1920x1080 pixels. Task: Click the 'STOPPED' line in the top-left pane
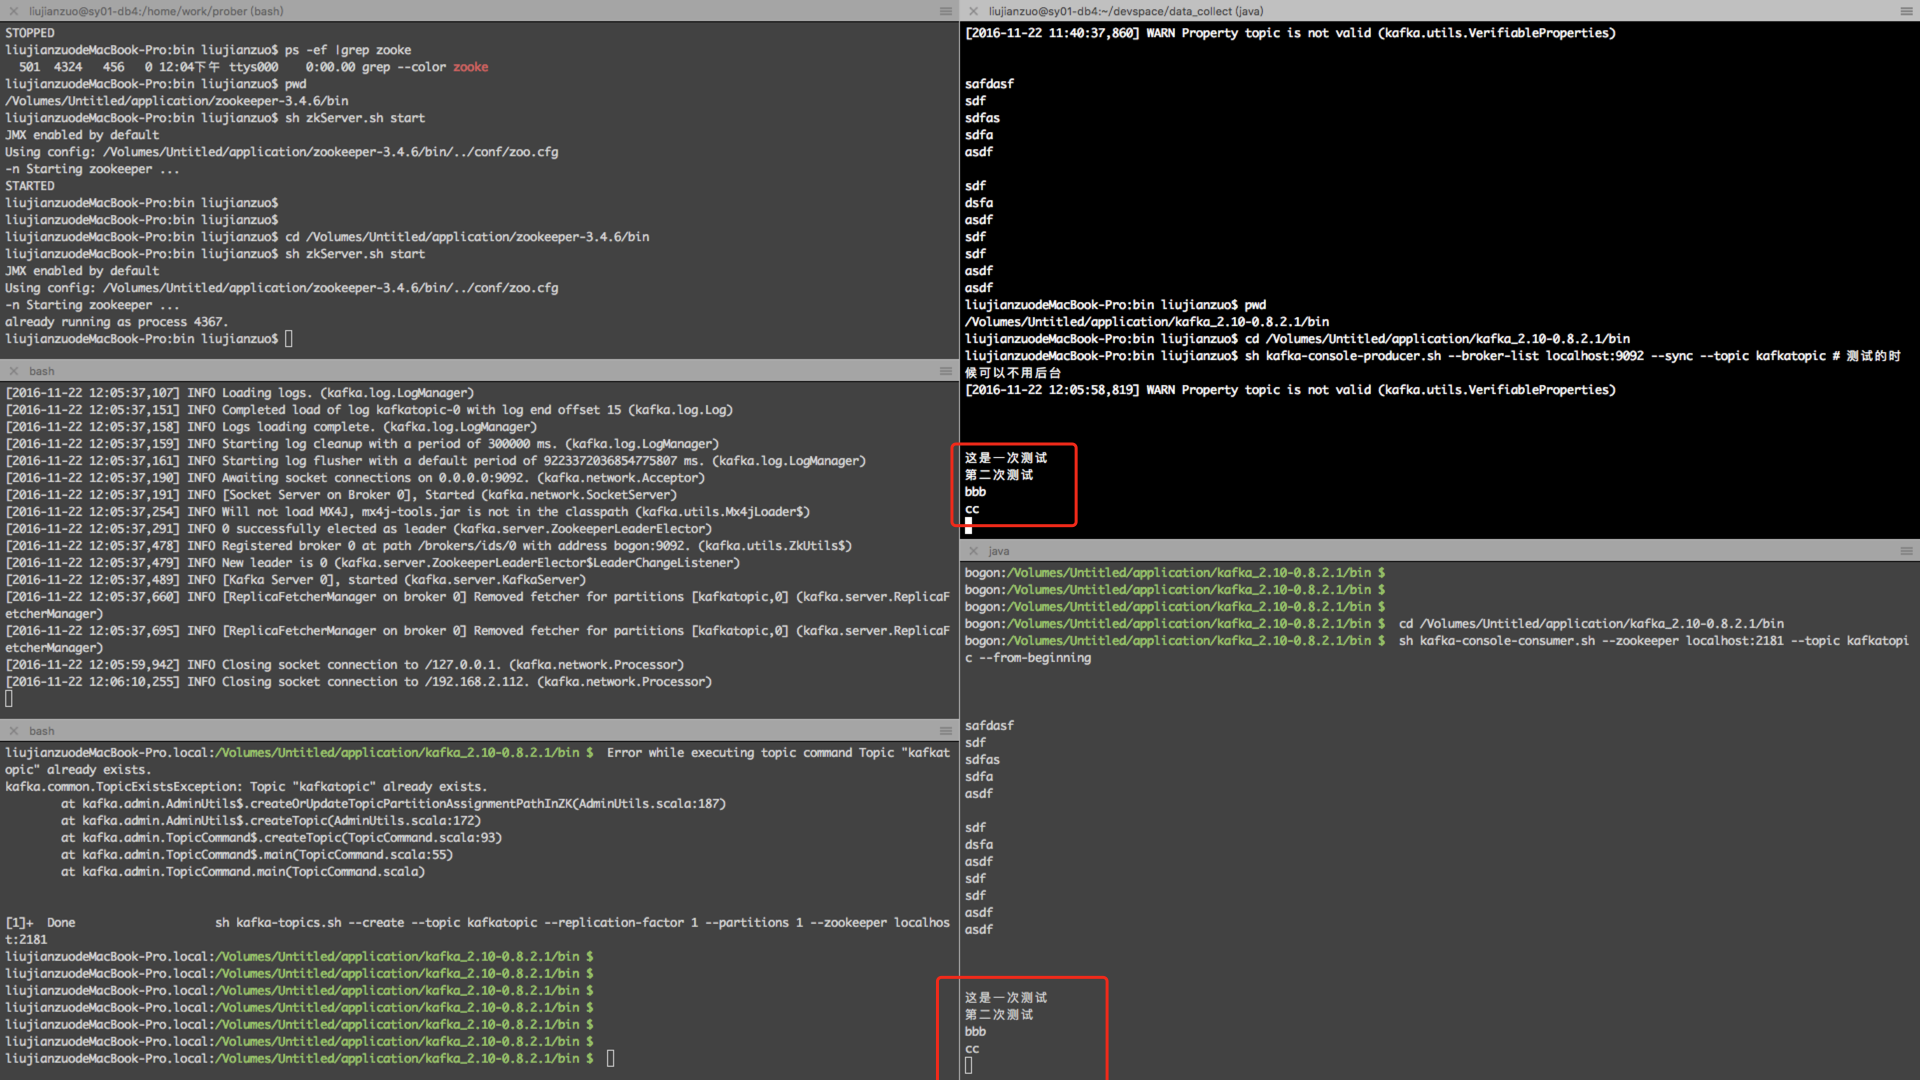(30, 33)
